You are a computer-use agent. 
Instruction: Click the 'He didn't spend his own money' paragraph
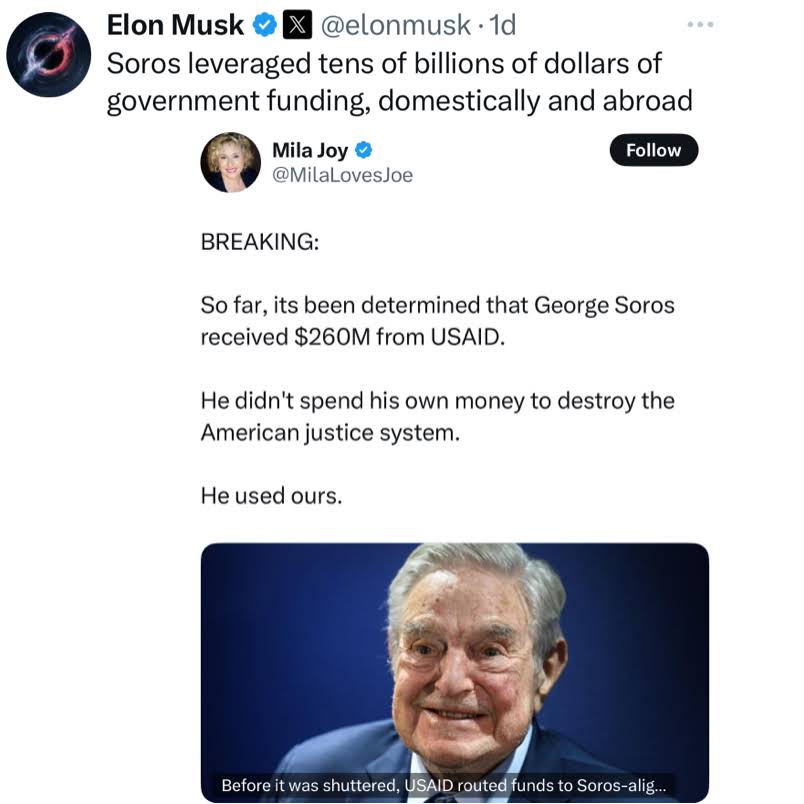[x=437, y=416]
